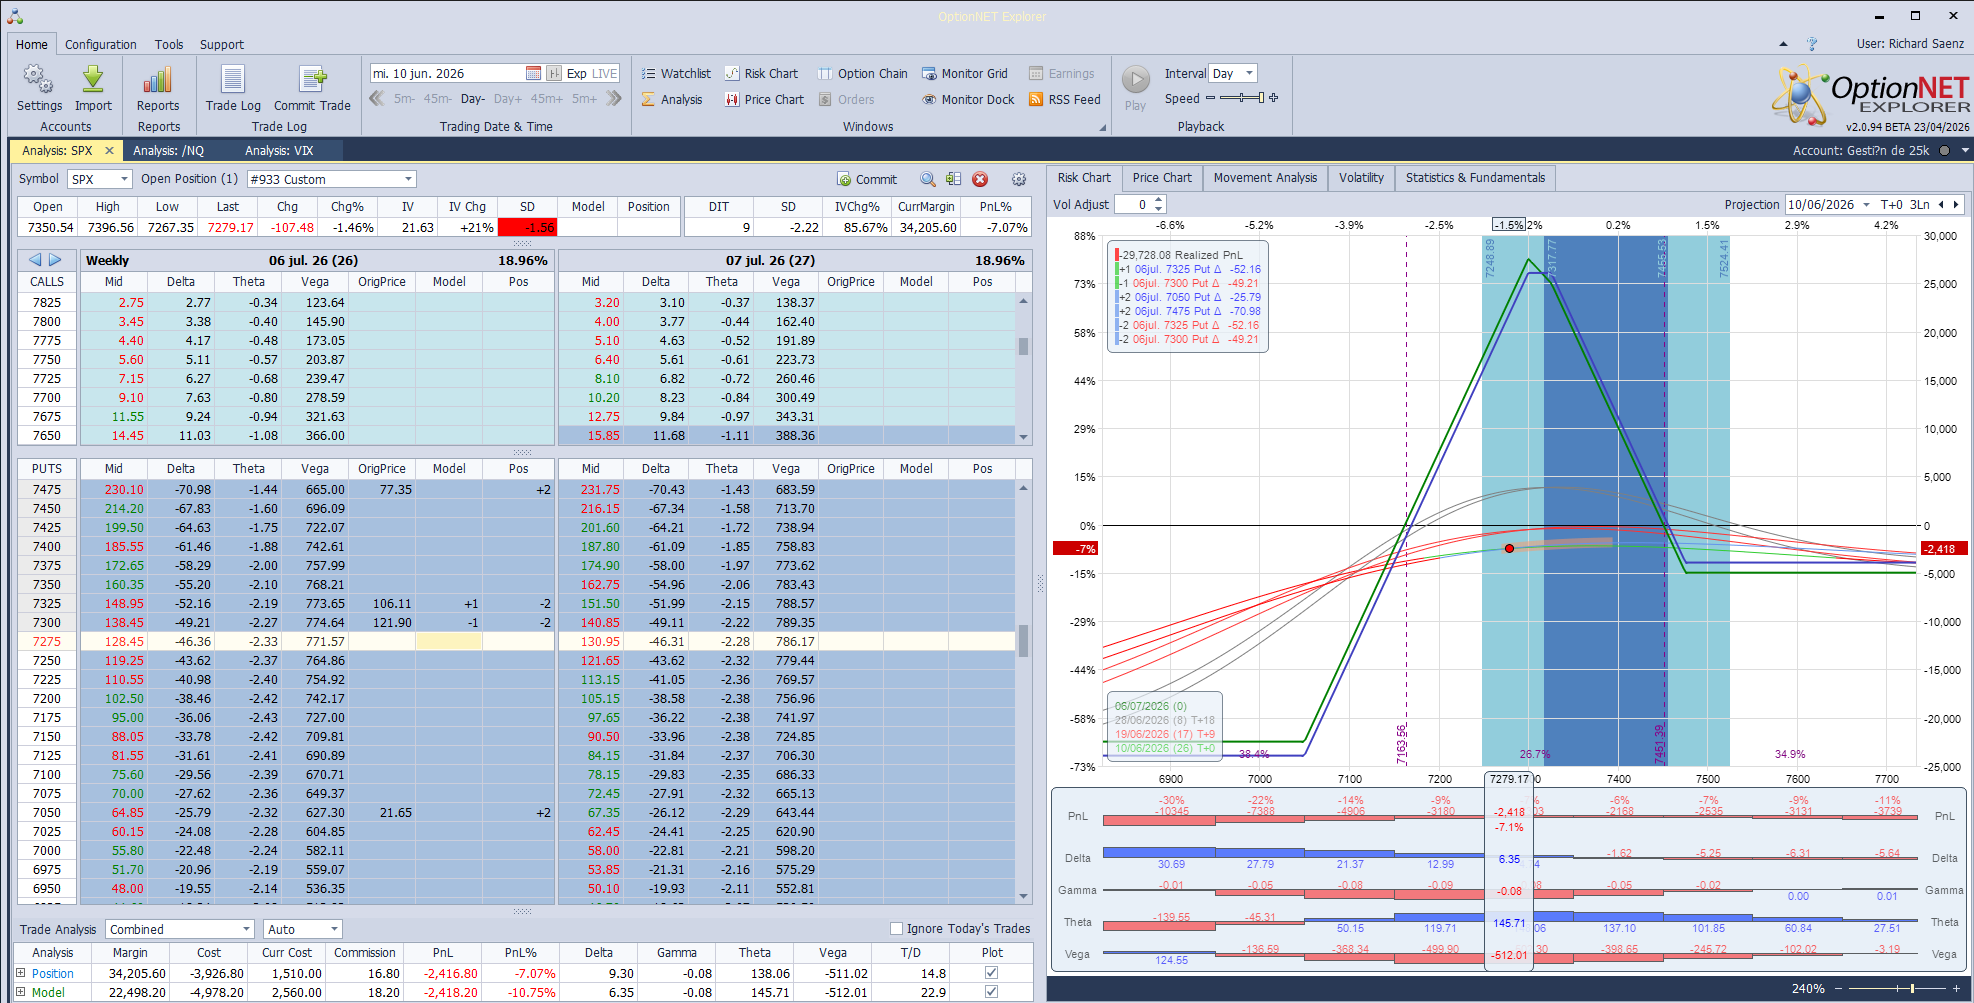Screen dimensions: 1974x1003
Task: Open the Watchlist window
Action: click(676, 73)
